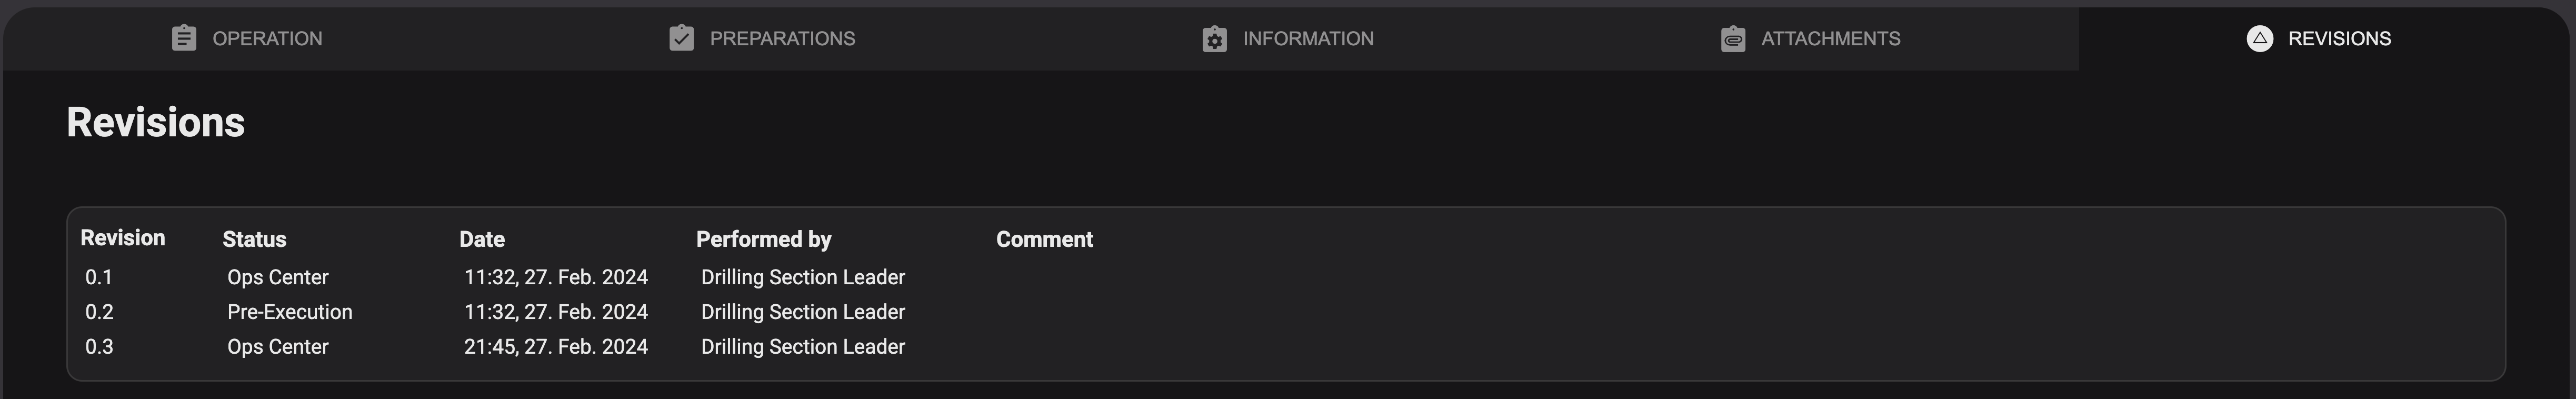Click the Revision column header
The image size is (2576, 399).
(x=122, y=238)
